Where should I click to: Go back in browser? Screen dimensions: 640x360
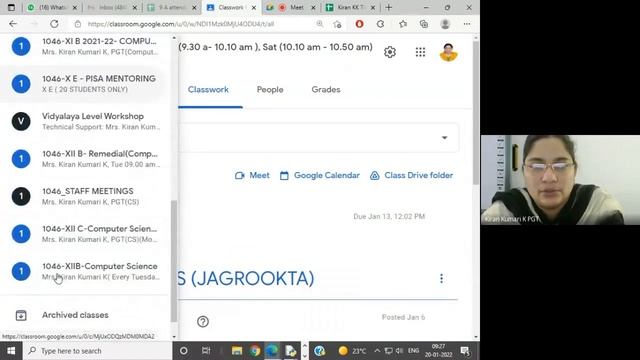pyautogui.click(x=13, y=24)
